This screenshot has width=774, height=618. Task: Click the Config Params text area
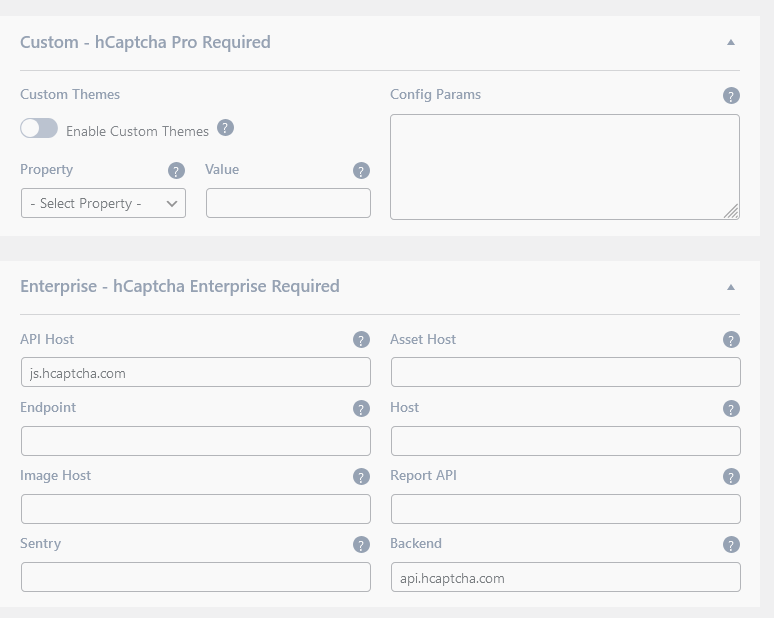pos(564,166)
